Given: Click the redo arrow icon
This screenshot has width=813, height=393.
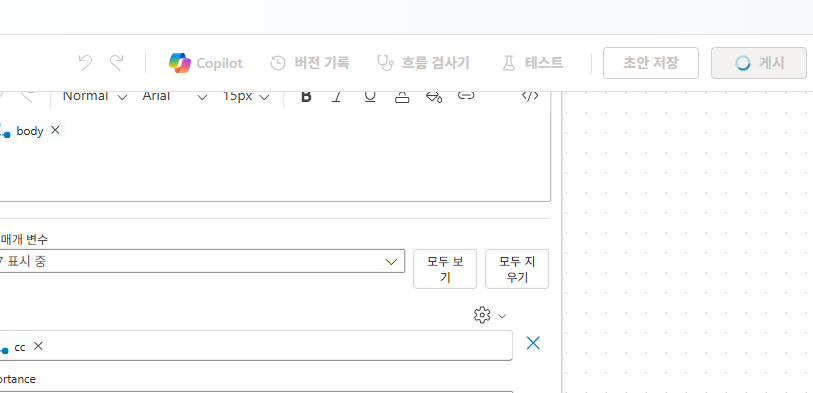Looking at the screenshot, I should click(x=117, y=63).
